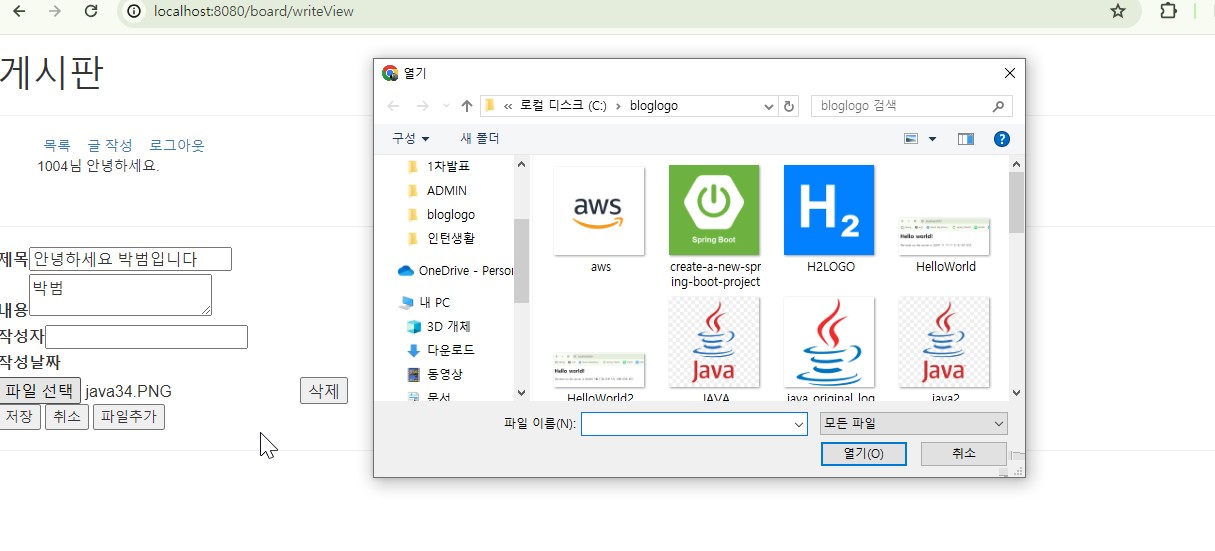Go up one folder level in dialog
Screen dimensions: 1215x551
click(x=467, y=106)
